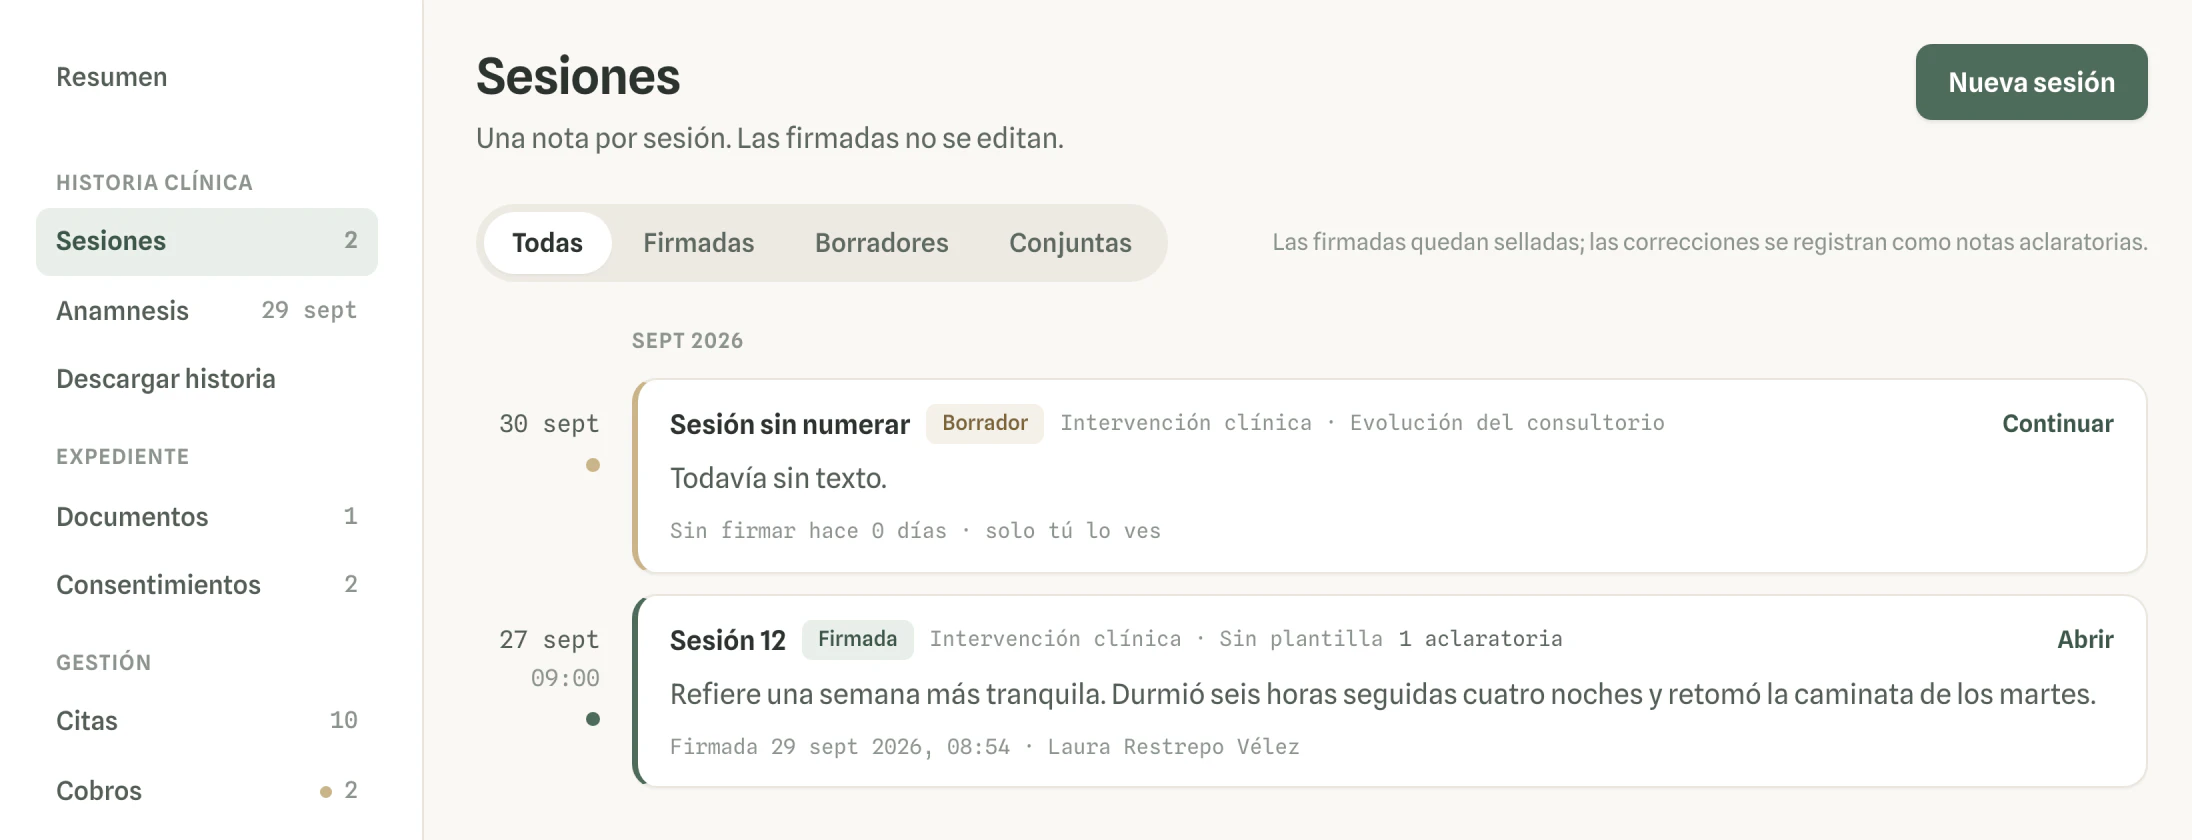2192x840 pixels.
Task: Open the Sesión 12 title
Action: (x=727, y=641)
